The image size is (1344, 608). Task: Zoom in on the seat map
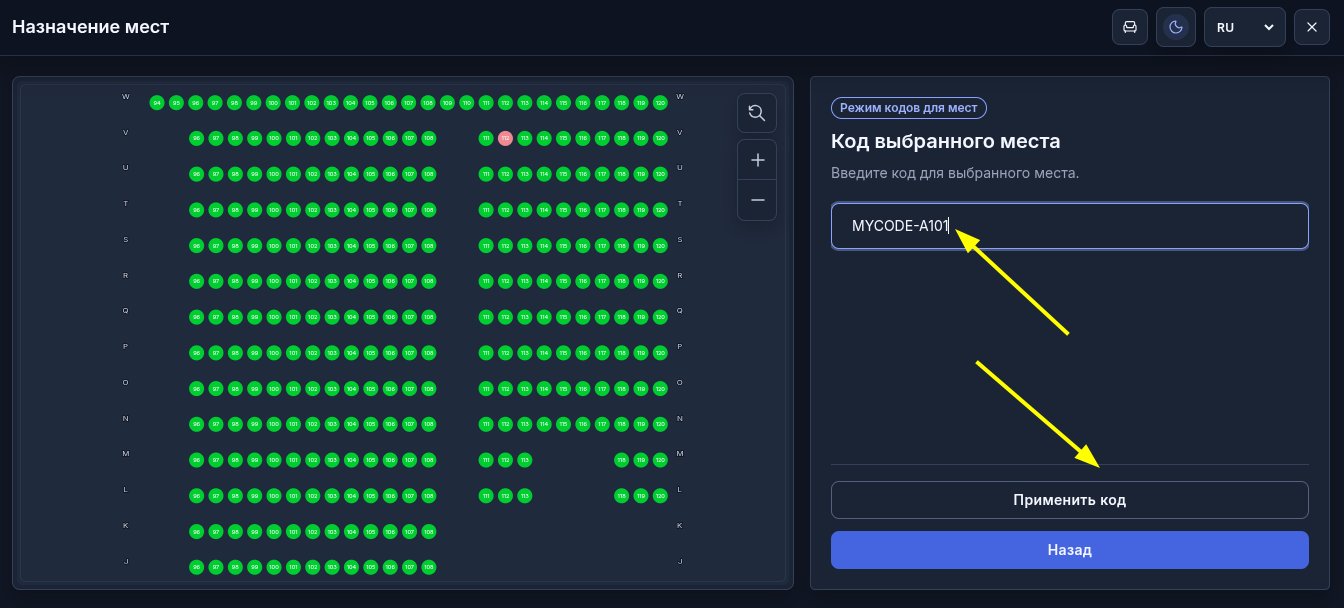coord(757,160)
